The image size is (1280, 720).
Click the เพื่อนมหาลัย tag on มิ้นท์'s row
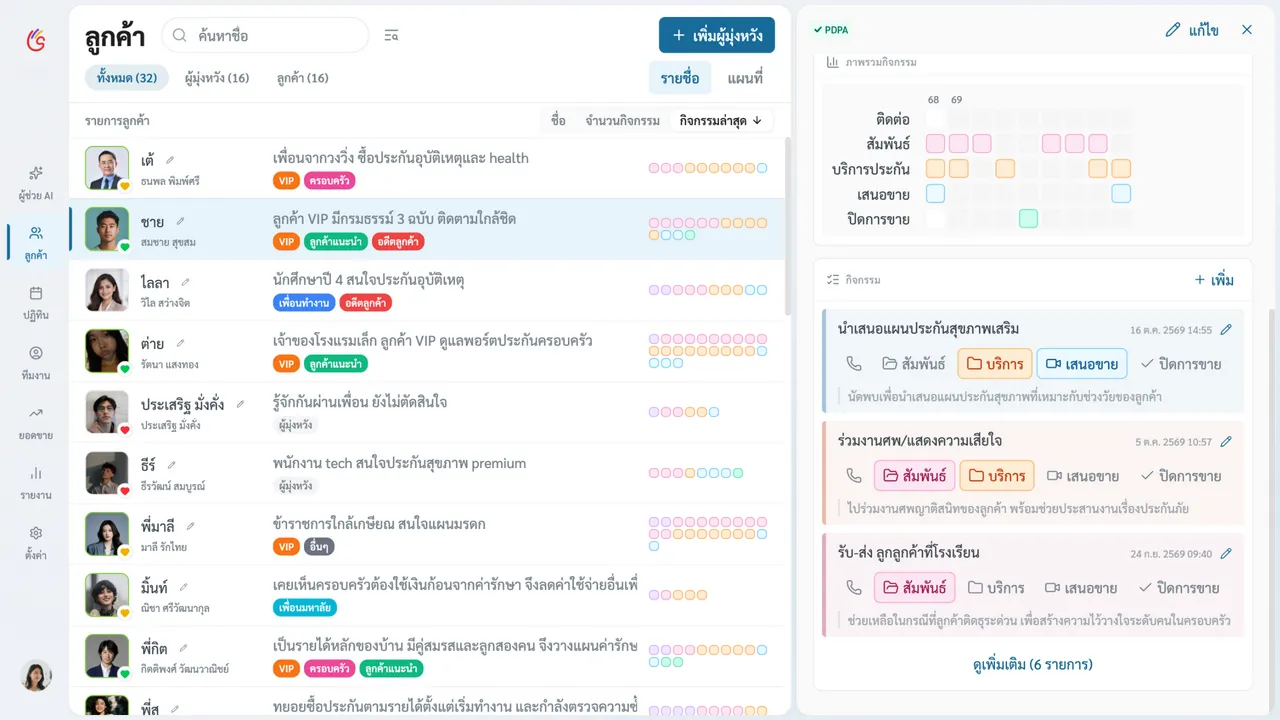[305, 607]
